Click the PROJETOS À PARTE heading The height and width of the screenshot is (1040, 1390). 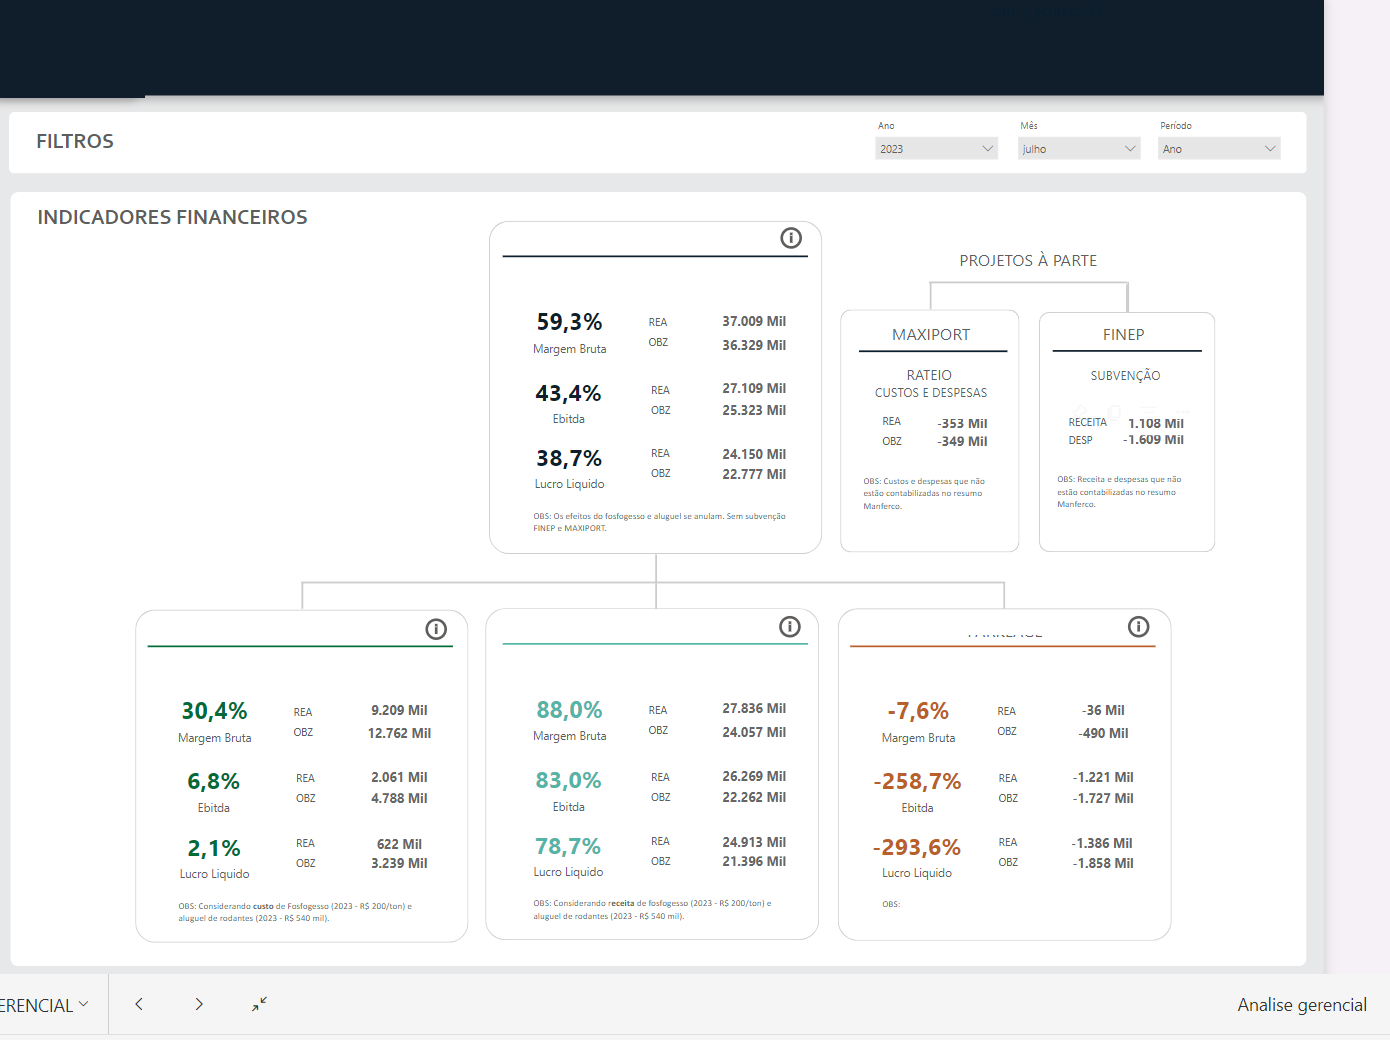pos(1028,261)
